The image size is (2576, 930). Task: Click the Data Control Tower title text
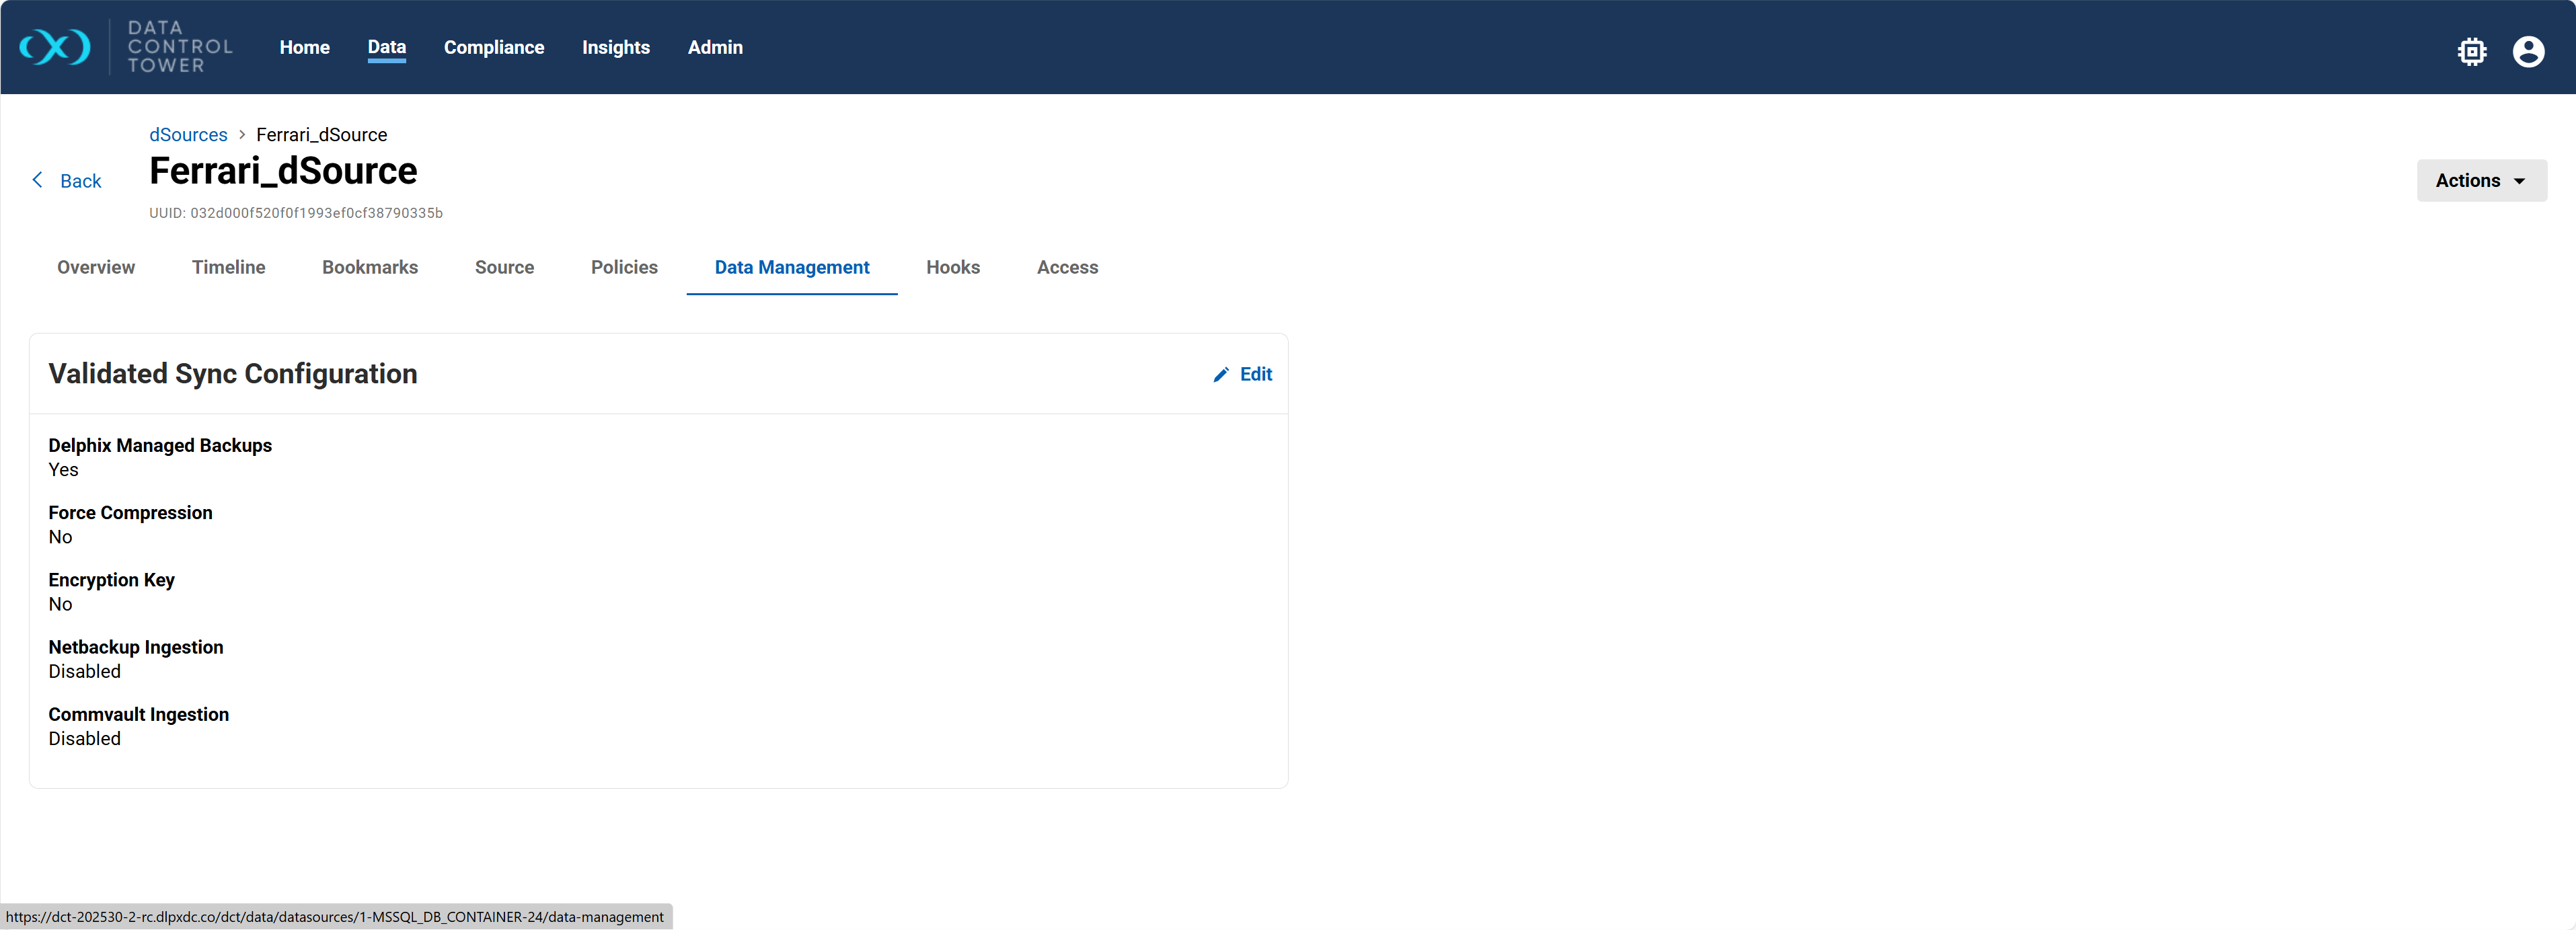[180, 47]
